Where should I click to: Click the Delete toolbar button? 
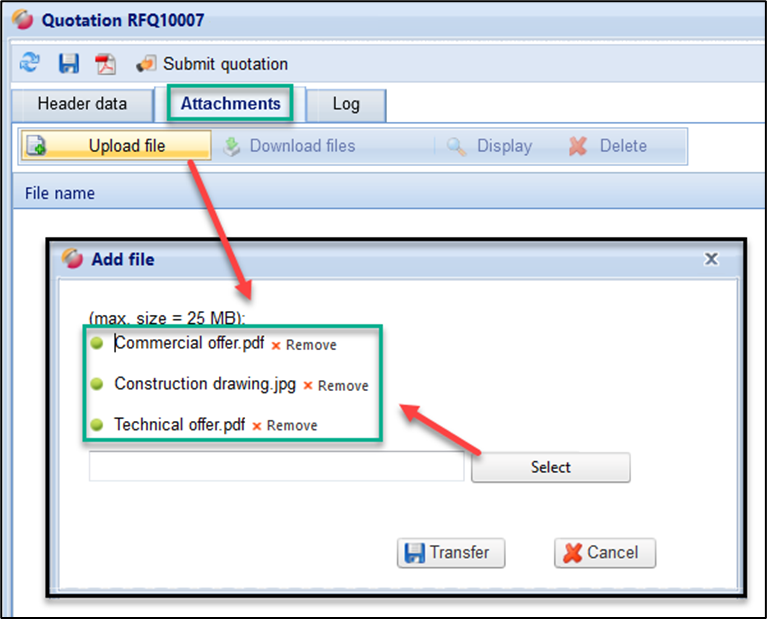point(608,146)
